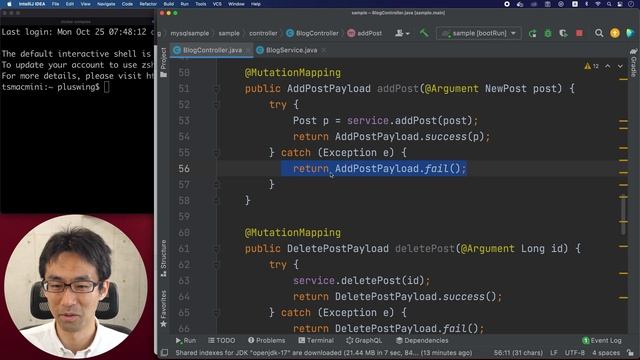Go to next highlighted error arrow

click(620, 66)
